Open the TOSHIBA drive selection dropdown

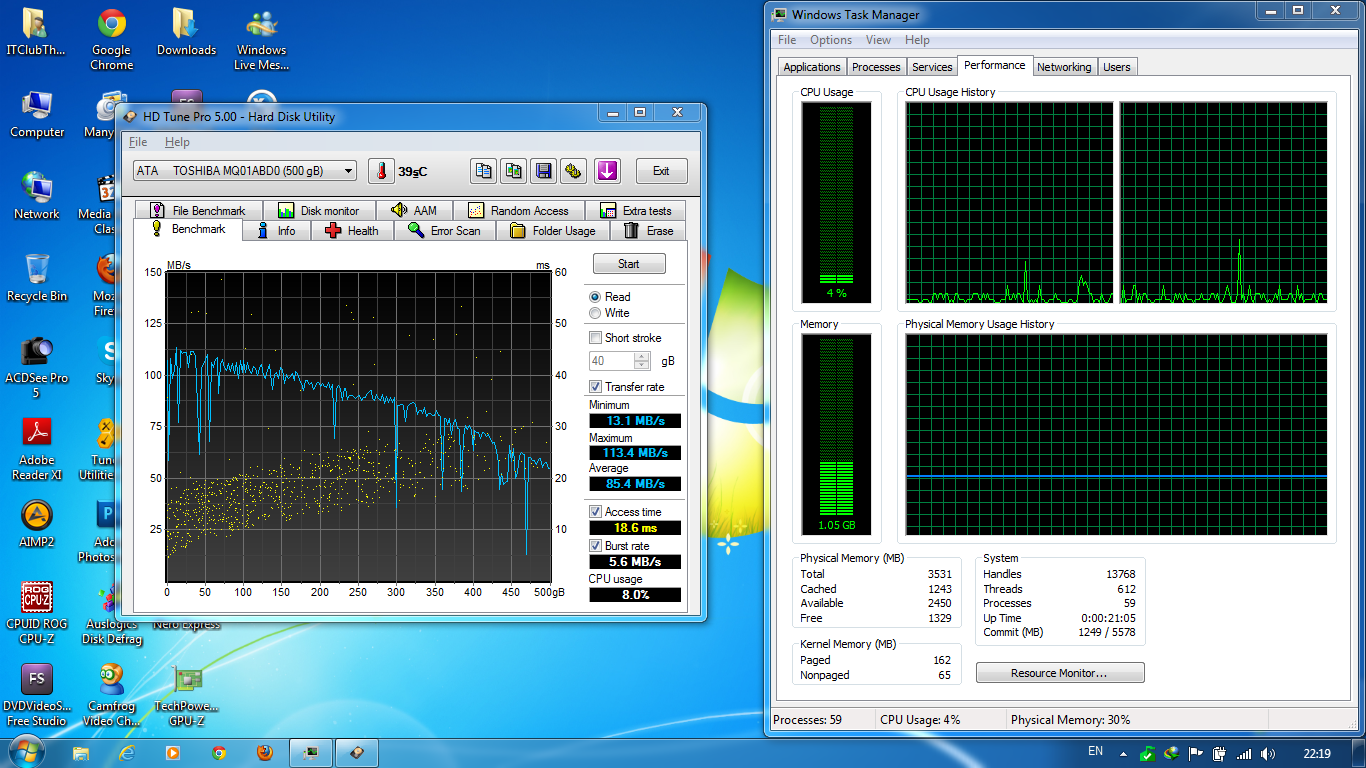(245, 171)
